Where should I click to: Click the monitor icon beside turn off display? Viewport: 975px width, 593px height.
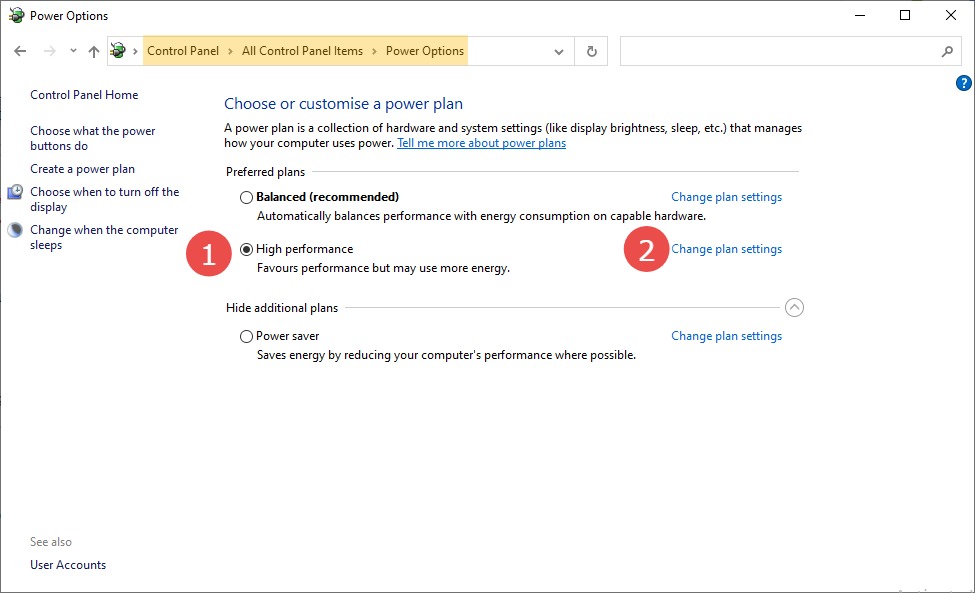pyautogui.click(x=15, y=192)
